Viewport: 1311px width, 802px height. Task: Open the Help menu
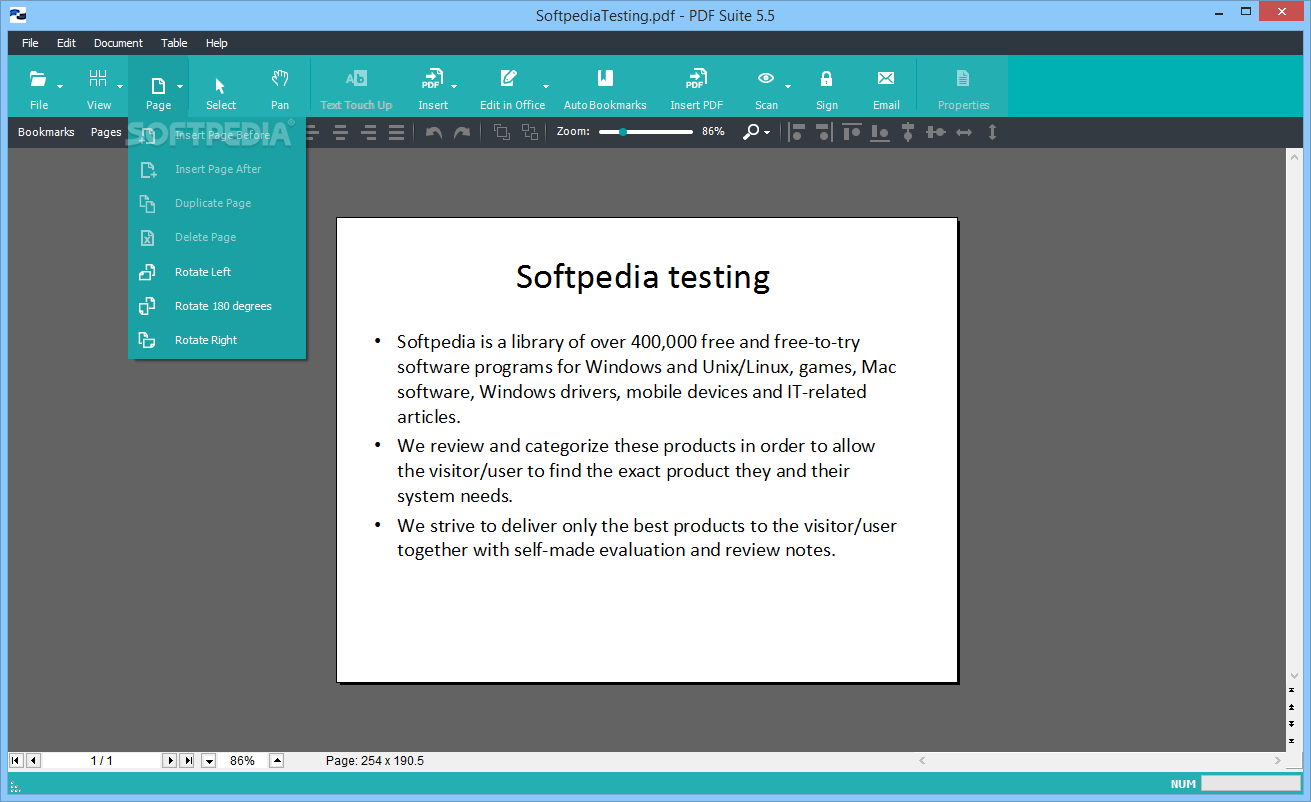pyautogui.click(x=217, y=43)
